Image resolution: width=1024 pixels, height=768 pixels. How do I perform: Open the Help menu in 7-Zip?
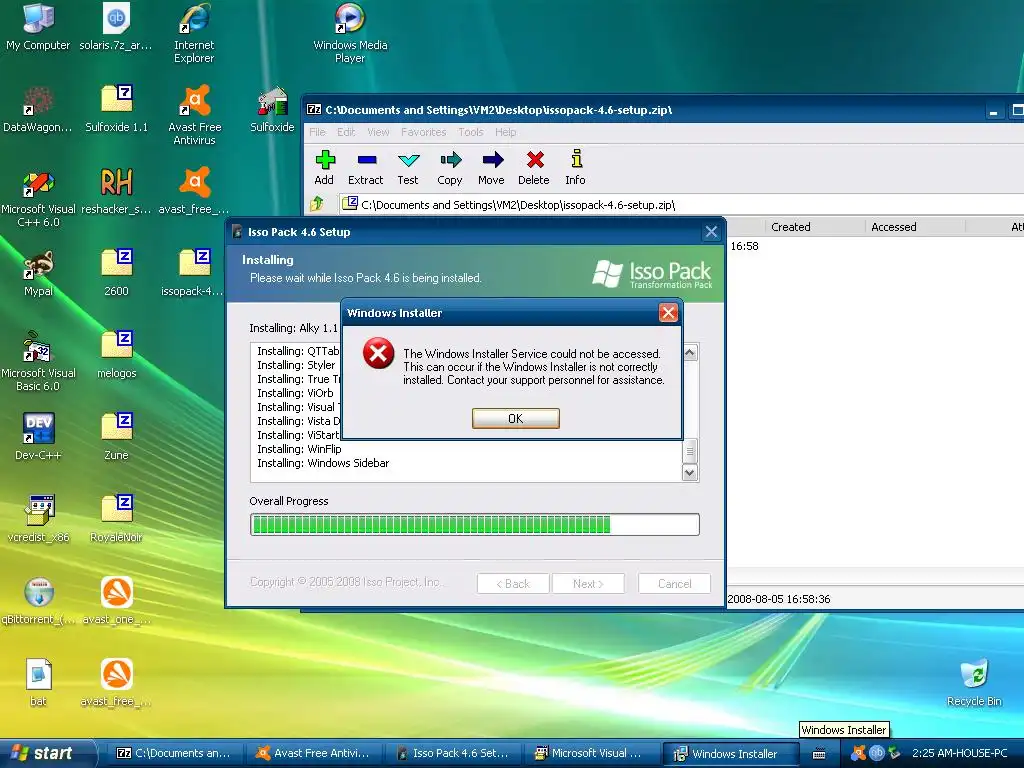(x=505, y=132)
